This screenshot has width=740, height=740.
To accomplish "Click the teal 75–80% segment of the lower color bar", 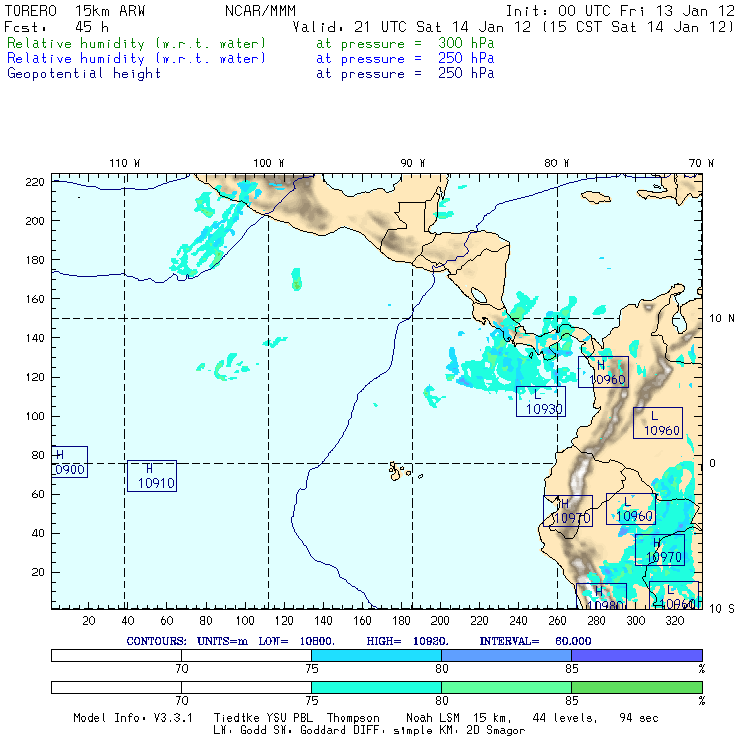I will [x=376, y=687].
